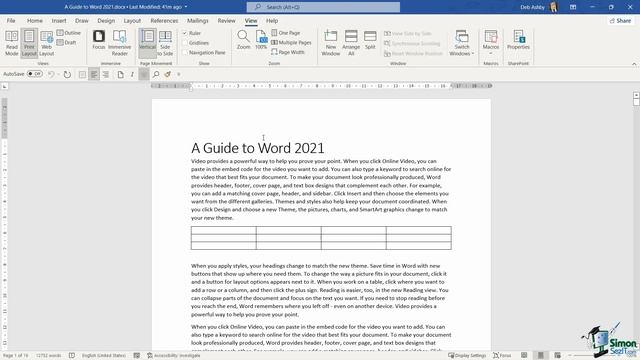Click the Undo button in Quick Access toolbar

51,74
